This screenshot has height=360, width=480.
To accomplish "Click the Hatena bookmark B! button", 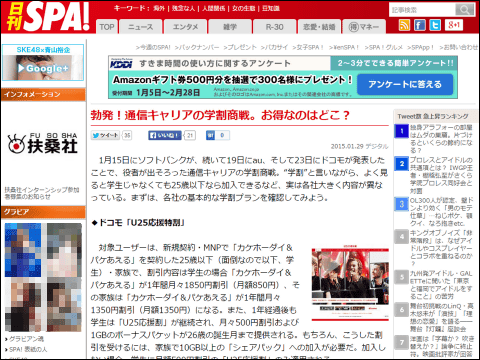I will pyautogui.click(x=210, y=135).
